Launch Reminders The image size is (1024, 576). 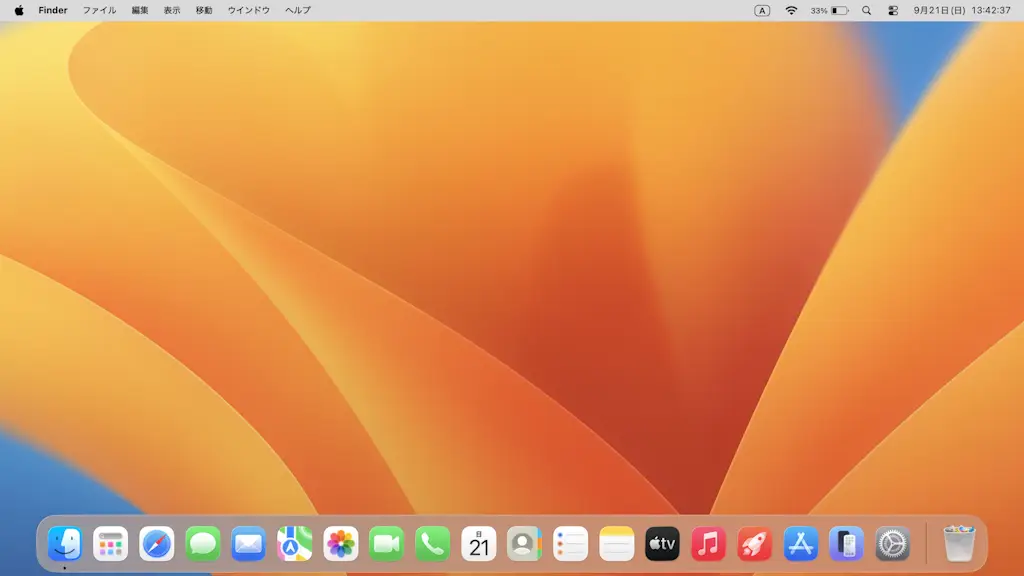point(570,545)
